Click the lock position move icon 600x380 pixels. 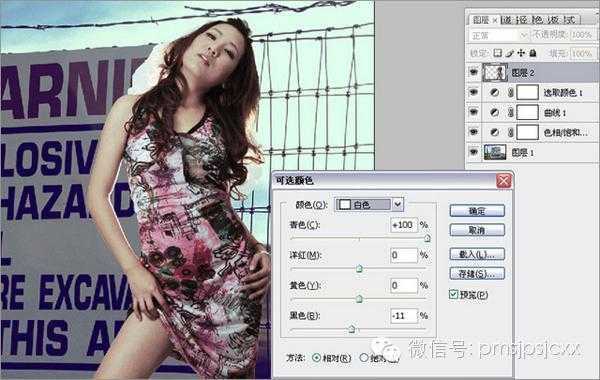click(521, 53)
